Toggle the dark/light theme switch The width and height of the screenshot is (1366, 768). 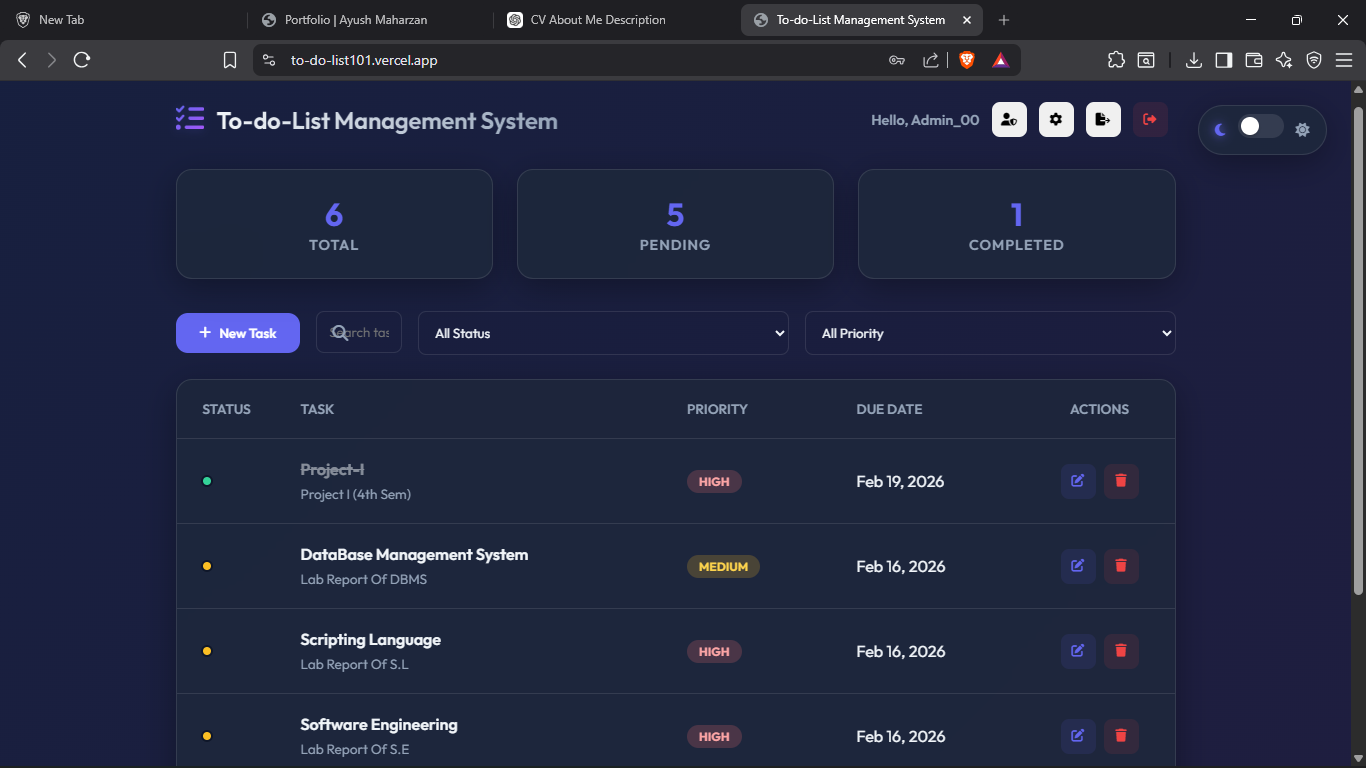tap(1260, 127)
